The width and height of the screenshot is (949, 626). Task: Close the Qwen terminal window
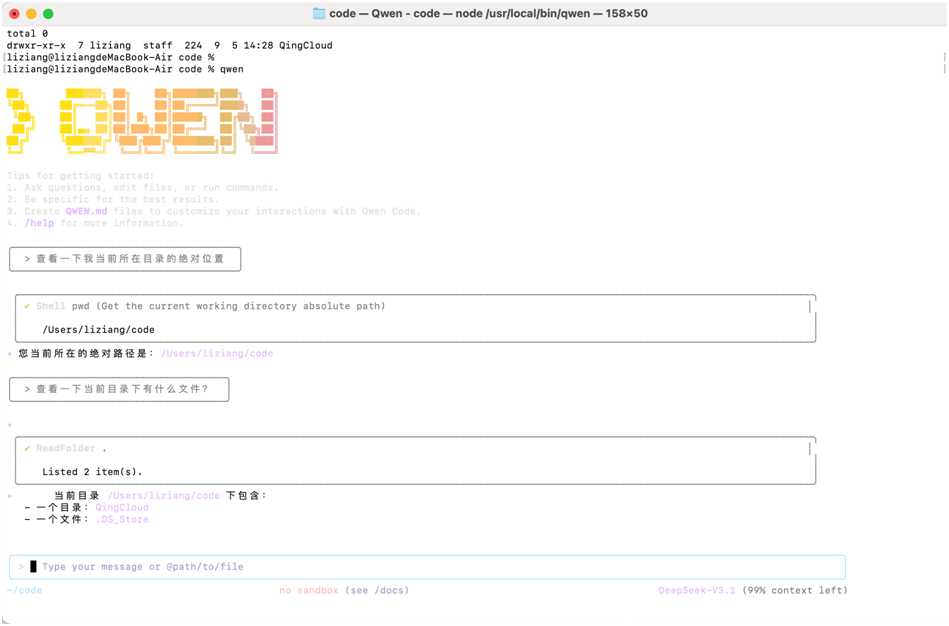[x=15, y=13]
